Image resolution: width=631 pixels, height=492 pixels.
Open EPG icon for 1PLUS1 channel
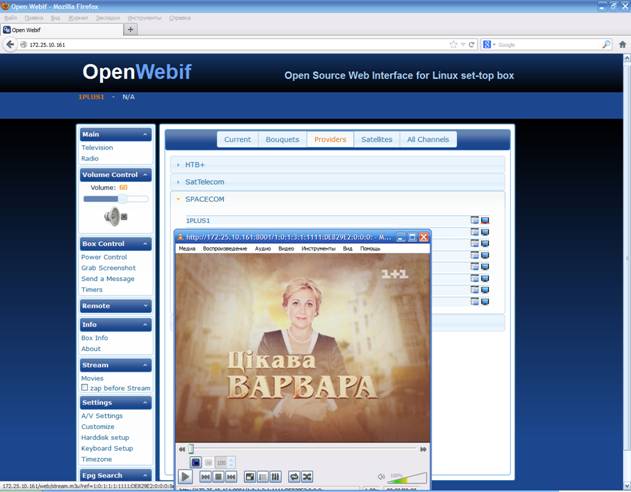(475, 220)
